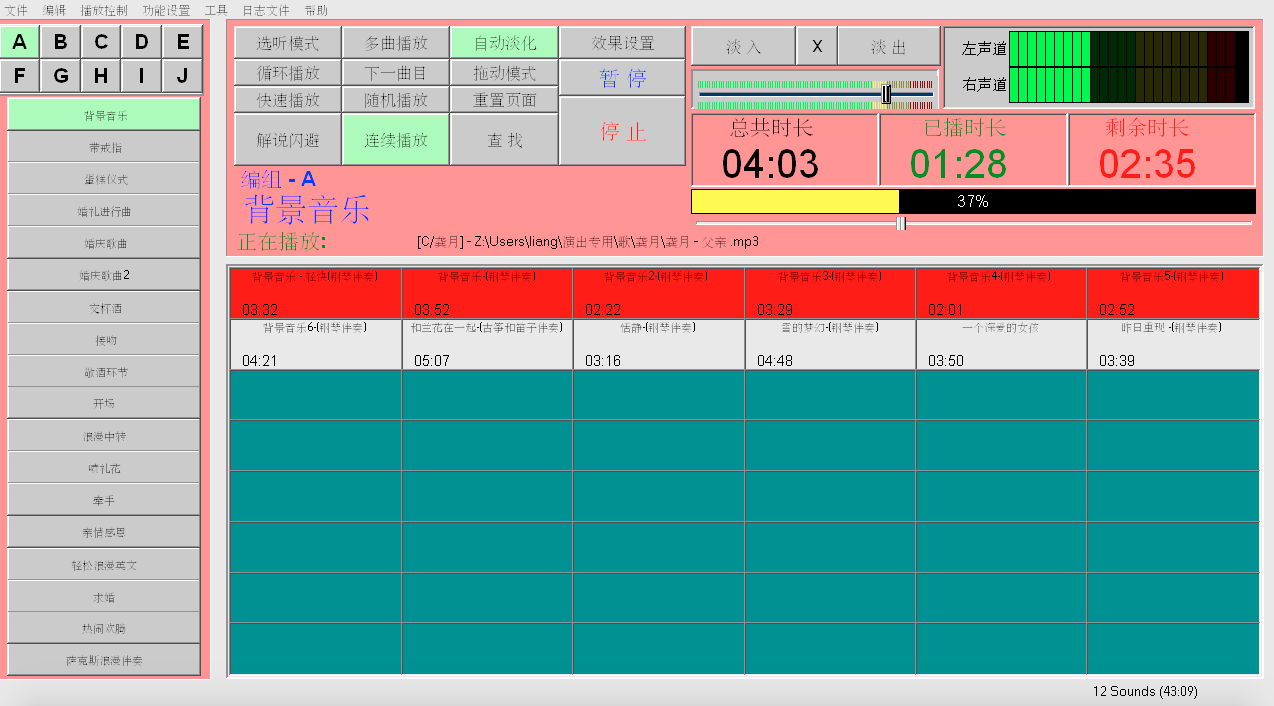The width and height of the screenshot is (1274, 706).
Task: Toggle 随机播放 shuffle playback
Action: tap(396, 100)
